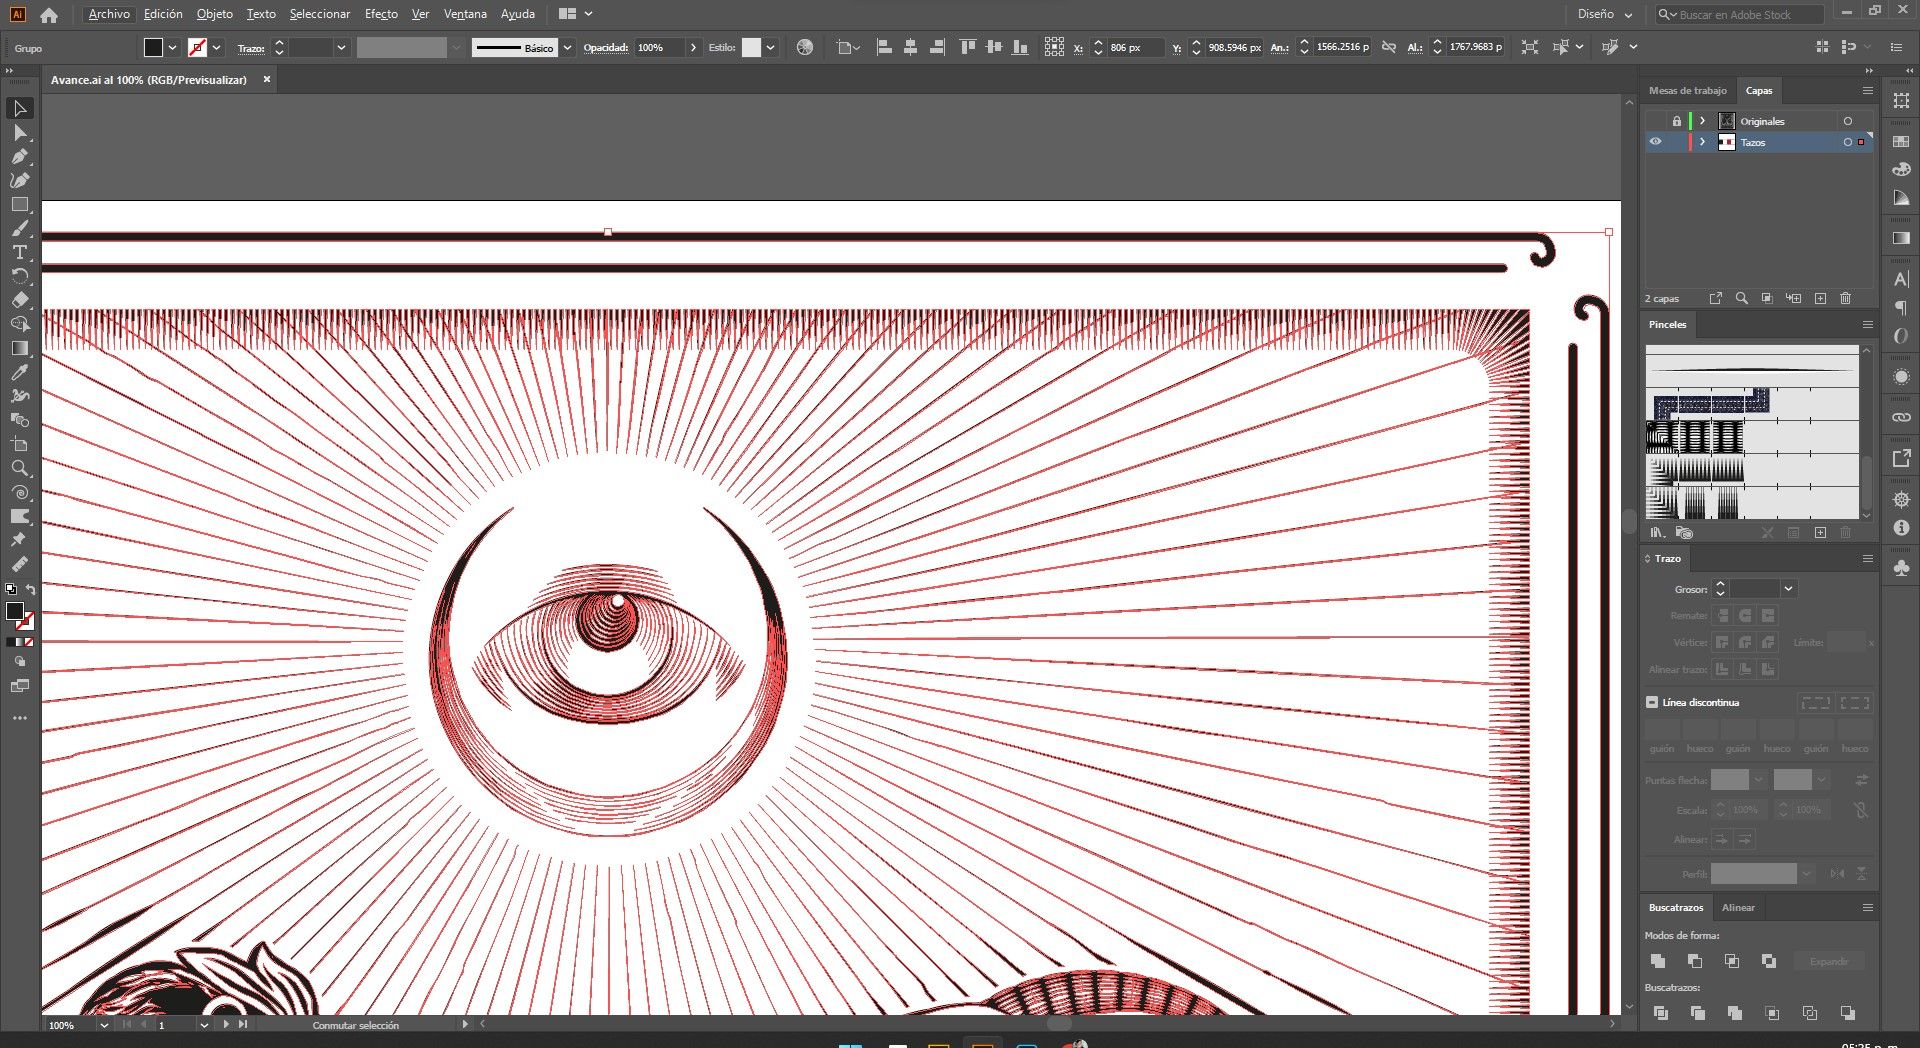Expand the Tazos layer
The height and width of the screenshot is (1048, 1920).
pyautogui.click(x=1702, y=142)
